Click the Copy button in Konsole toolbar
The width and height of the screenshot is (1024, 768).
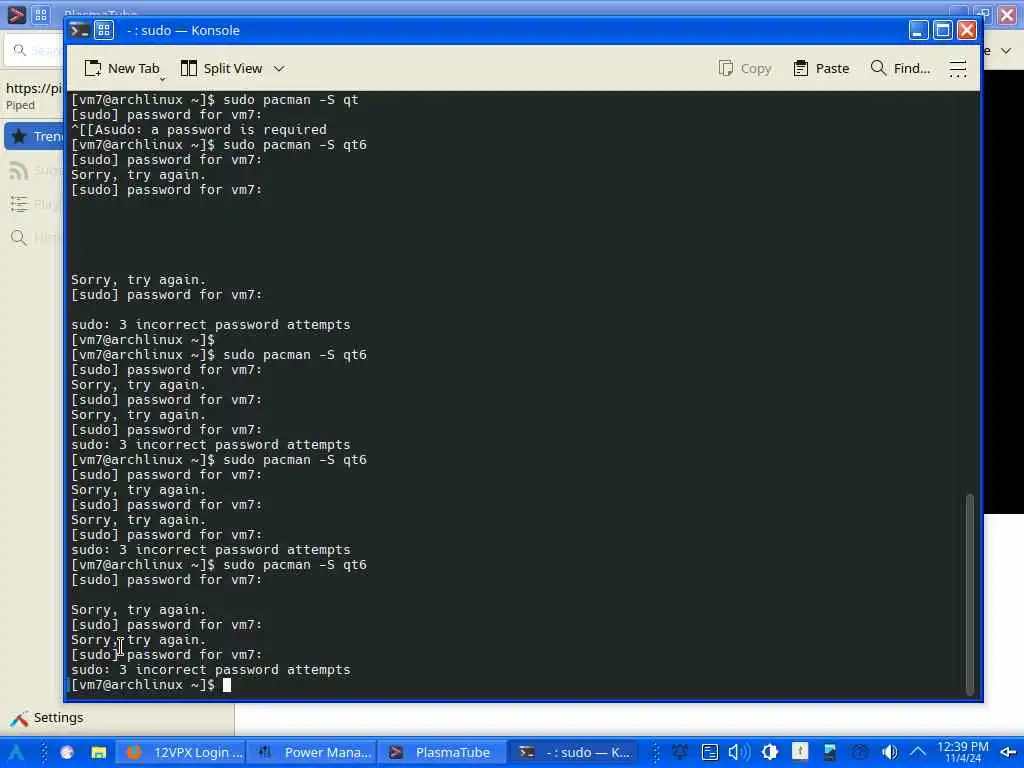[745, 69]
